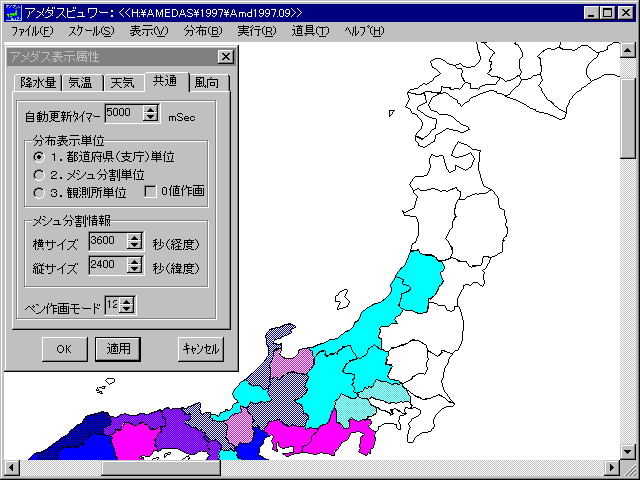This screenshot has width=640, height=480.
Task: Click the vertical scrollbar down arrow
Action: [x=628, y=451]
